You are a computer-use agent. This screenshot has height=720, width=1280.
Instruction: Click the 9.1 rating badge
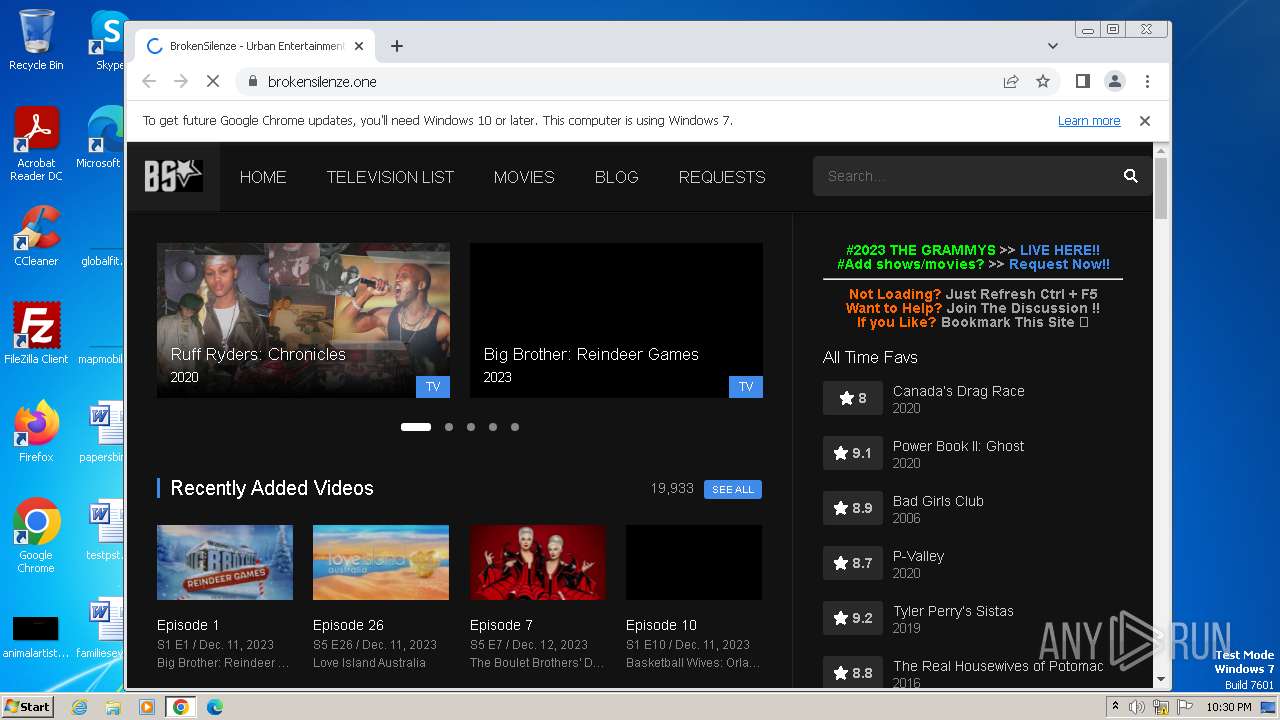coord(853,453)
